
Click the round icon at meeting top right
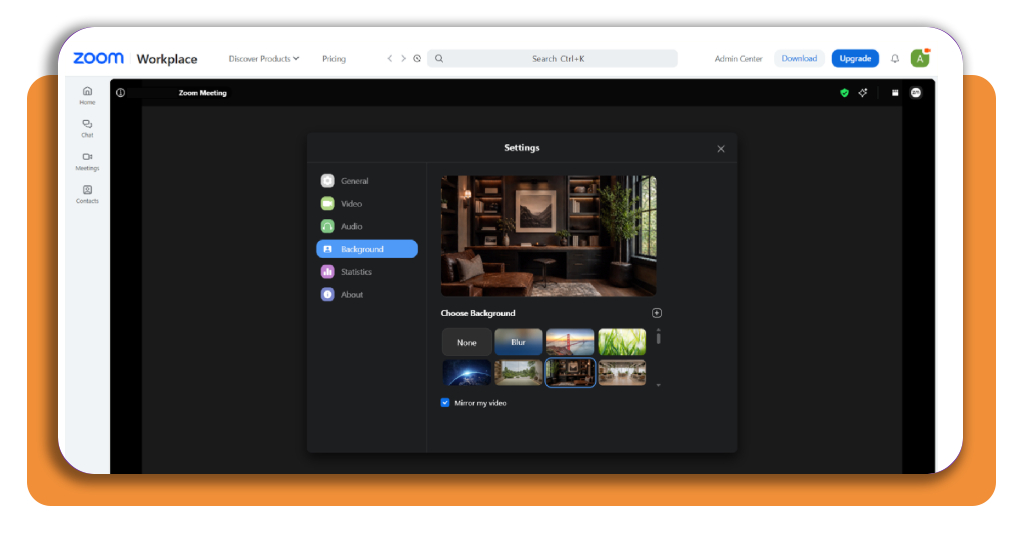[916, 93]
